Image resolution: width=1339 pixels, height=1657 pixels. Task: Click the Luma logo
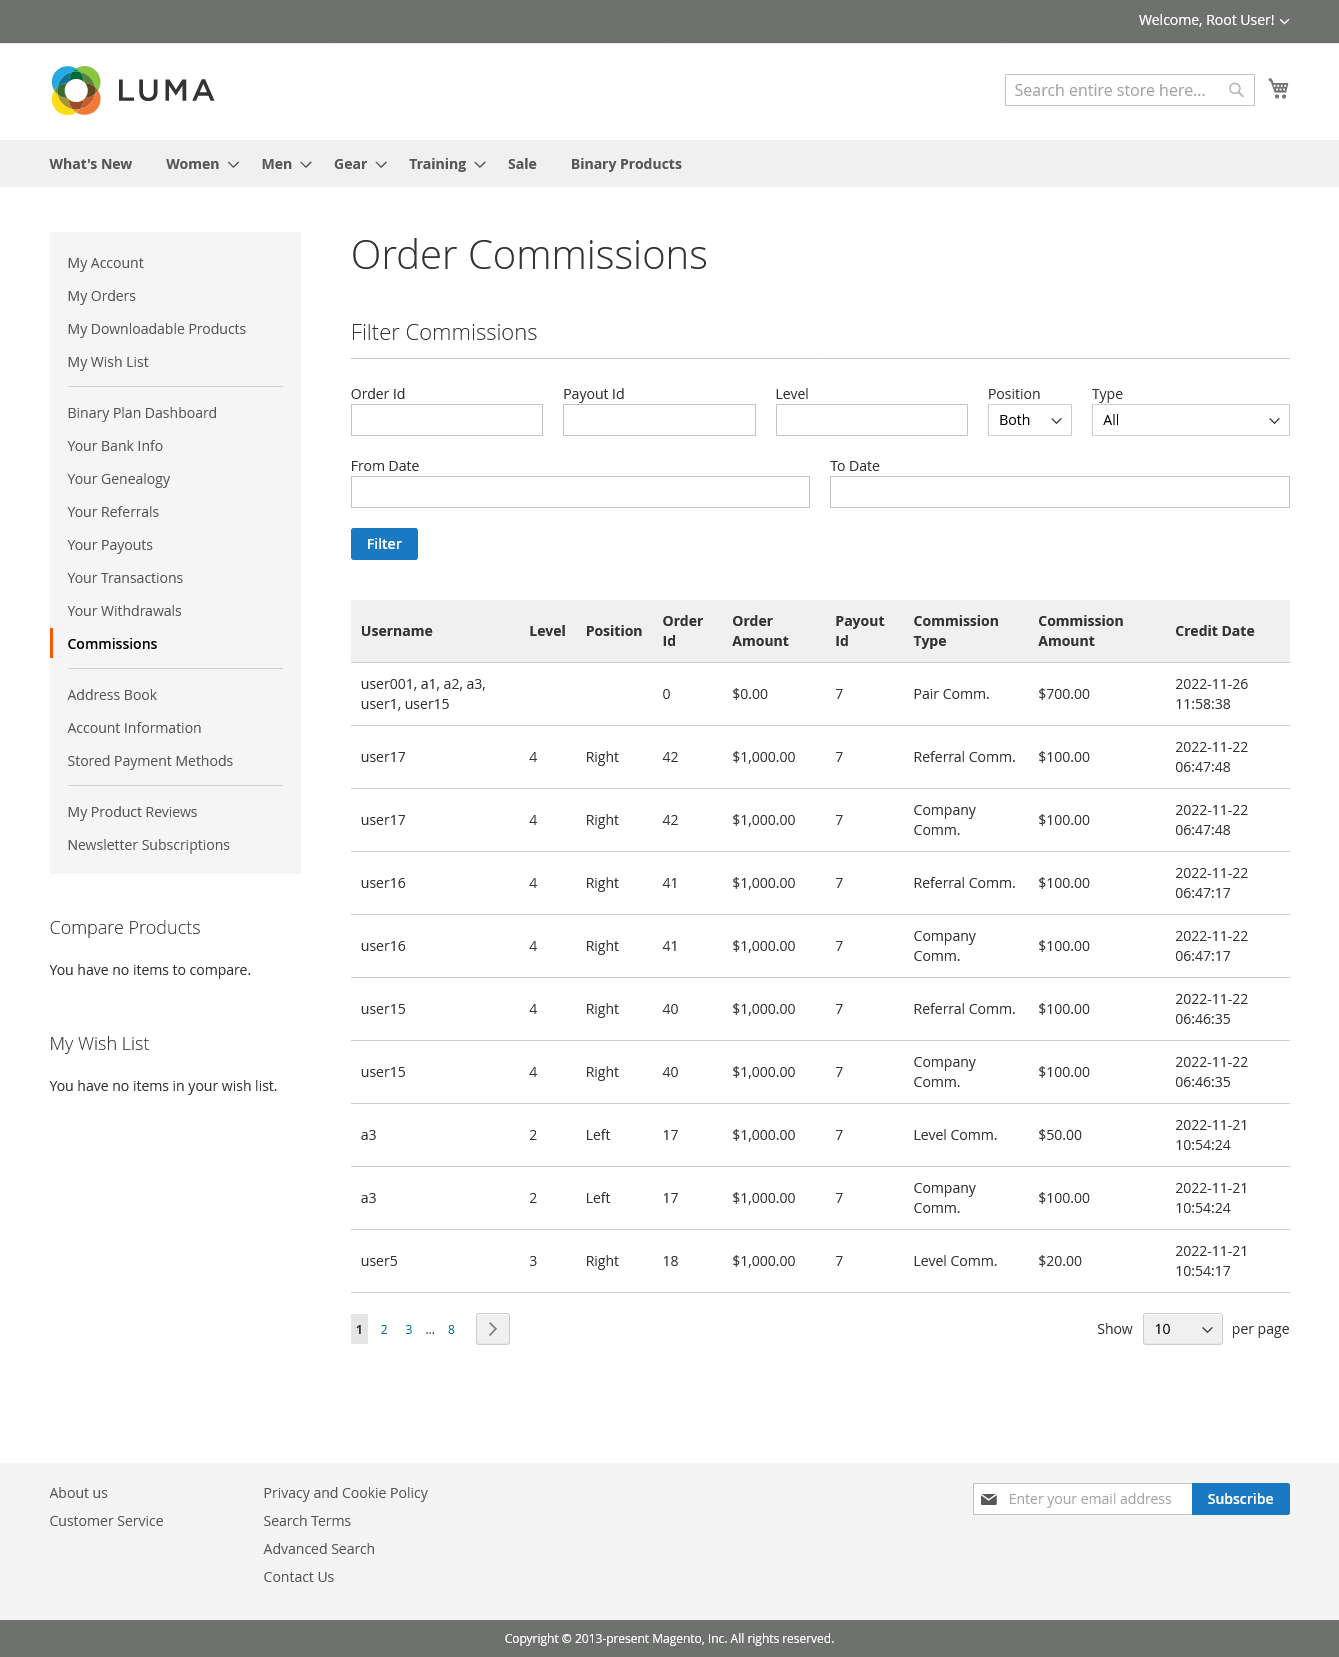coord(133,91)
